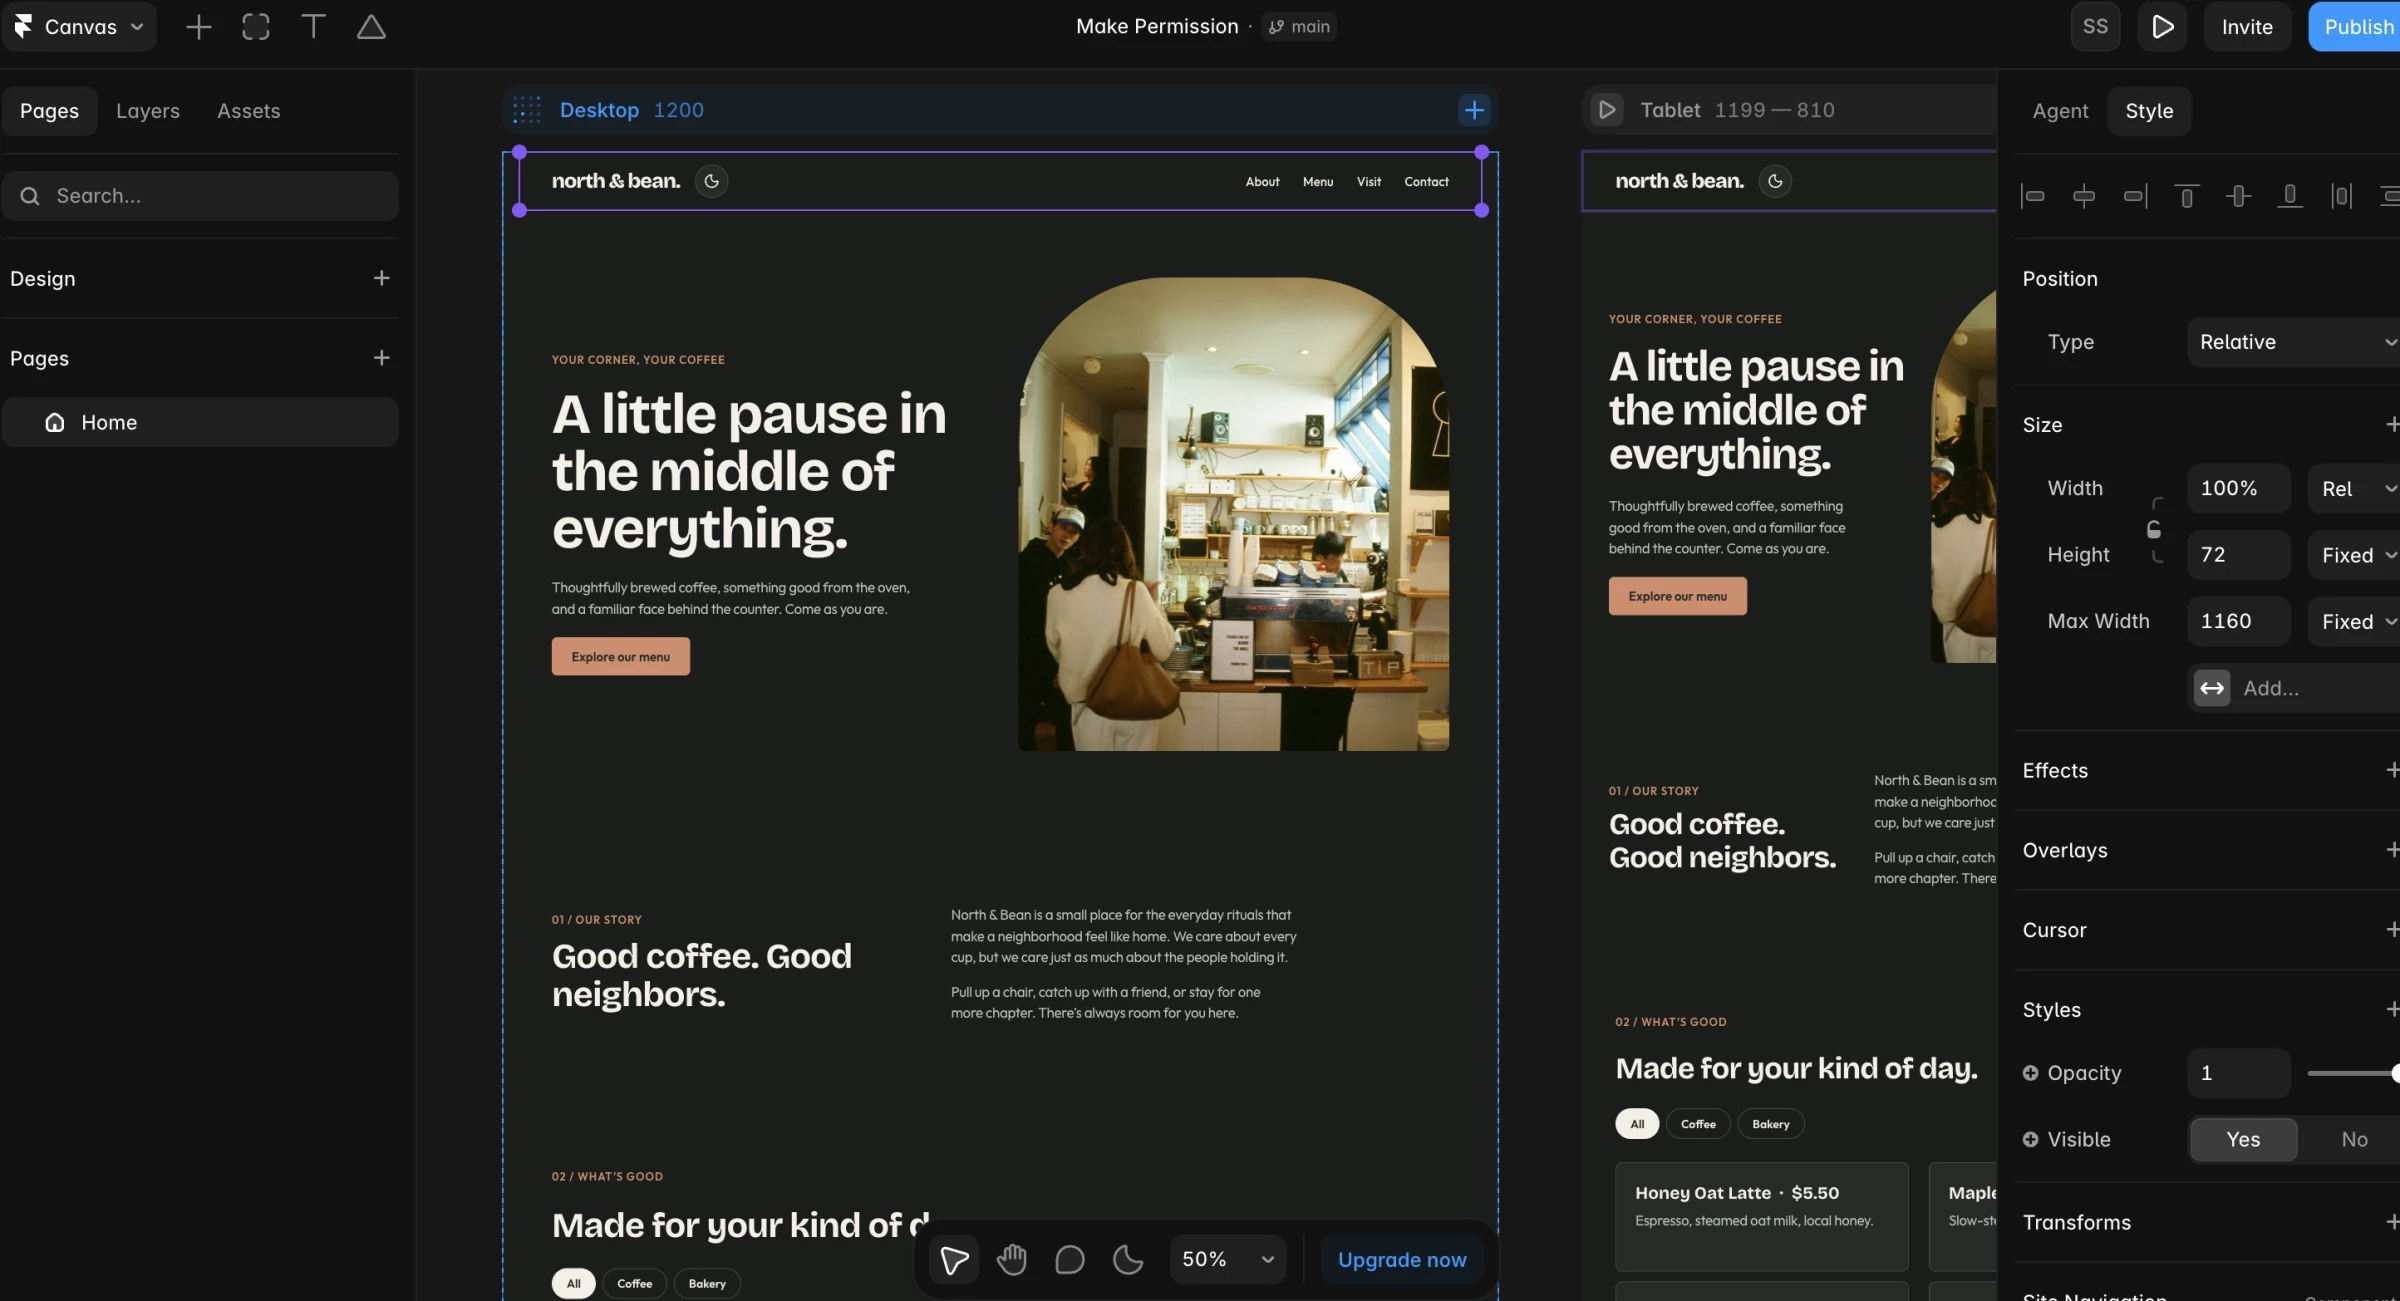The height and width of the screenshot is (1301, 2400).
Task: Select the Text tool icon
Action: tap(313, 27)
